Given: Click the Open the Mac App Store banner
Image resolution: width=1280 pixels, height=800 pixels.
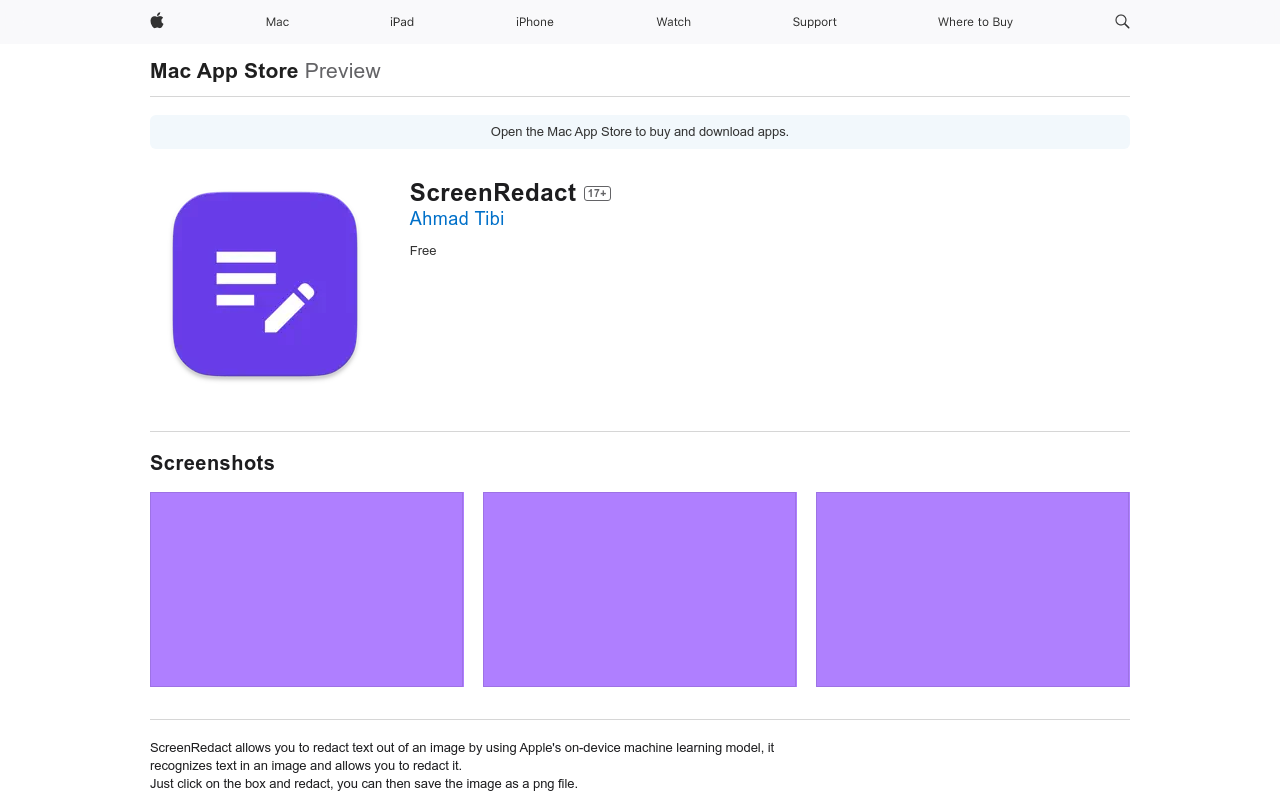Looking at the screenshot, I should (x=640, y=132).
